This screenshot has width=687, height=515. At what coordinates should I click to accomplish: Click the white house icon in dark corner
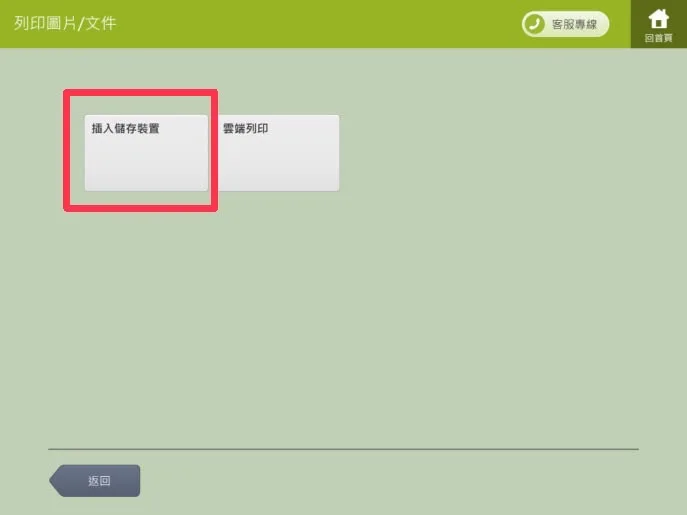(x=659, y=19)
